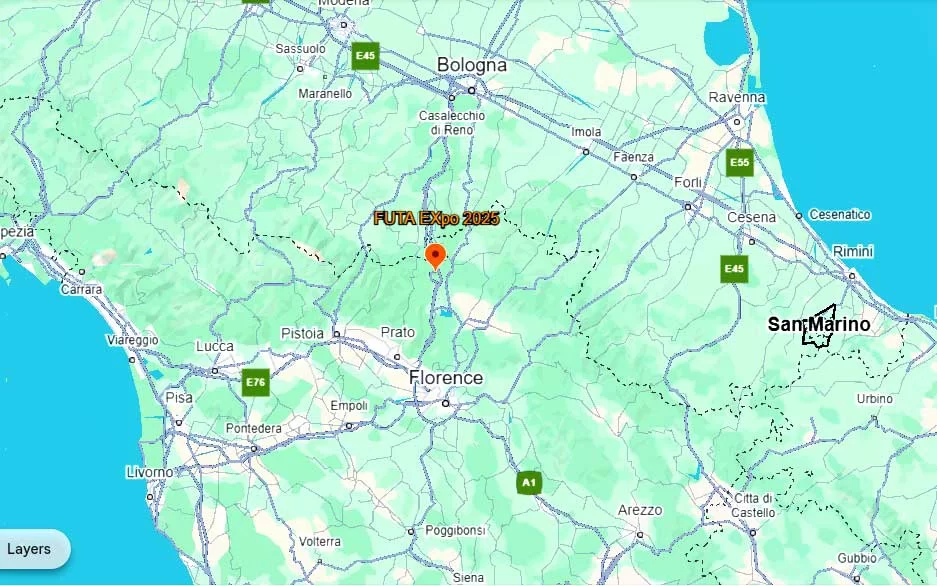Click the Bologna city label
937x586 pixels.
(x=471, y=65)
